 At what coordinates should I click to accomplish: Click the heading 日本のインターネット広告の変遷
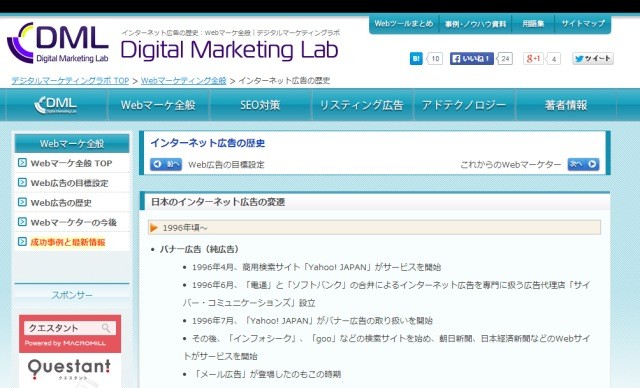(x=218, y=202)
